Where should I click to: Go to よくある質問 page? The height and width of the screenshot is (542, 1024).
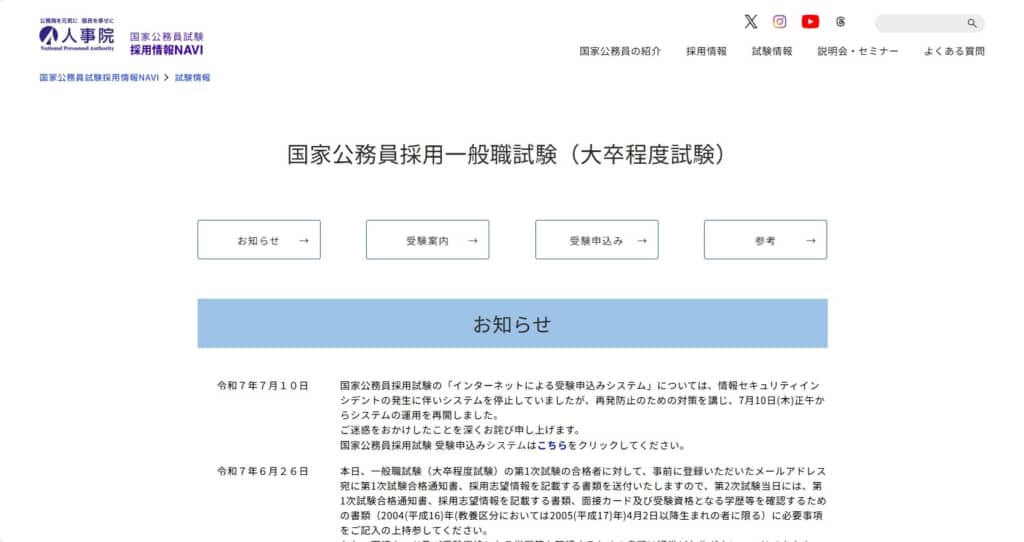point(954,51)
